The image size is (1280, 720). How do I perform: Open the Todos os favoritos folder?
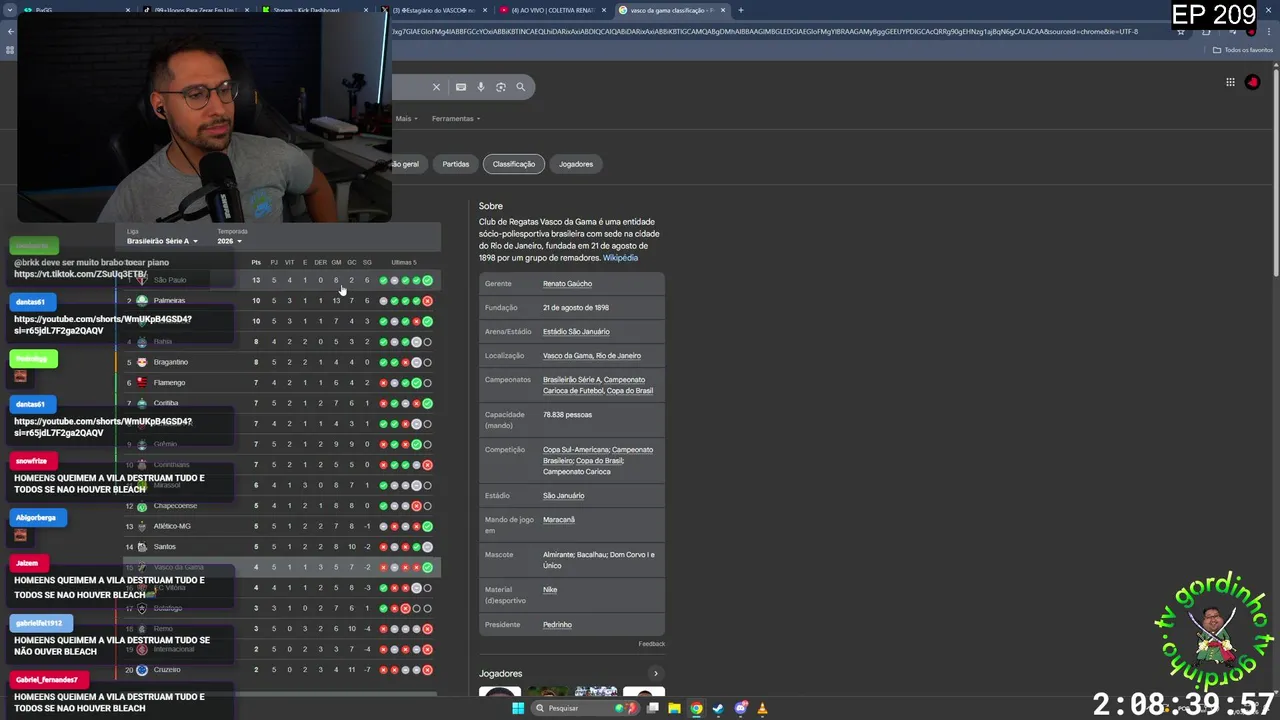[x=1243, y=50]
